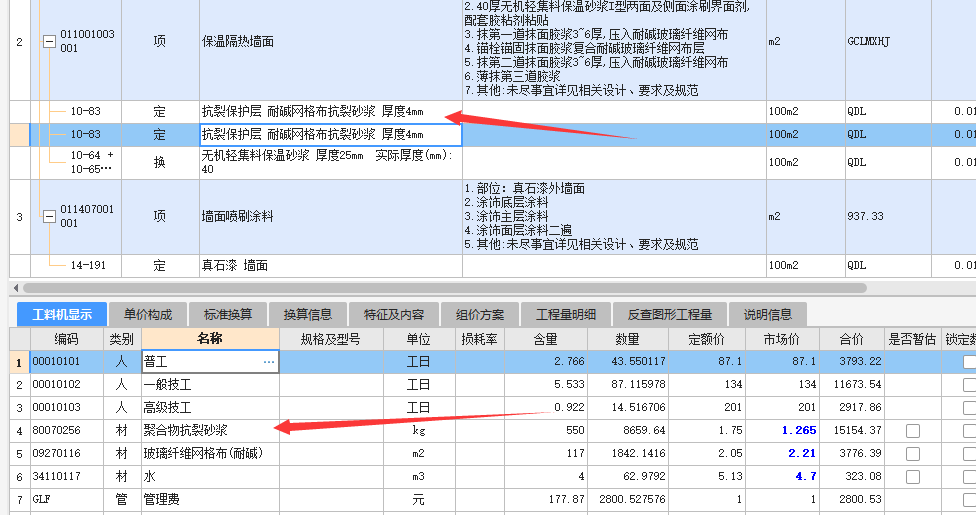Open the ellipsis browse button beside 普工
Viewport: 976px width, 515px height.
pos(268,362)
